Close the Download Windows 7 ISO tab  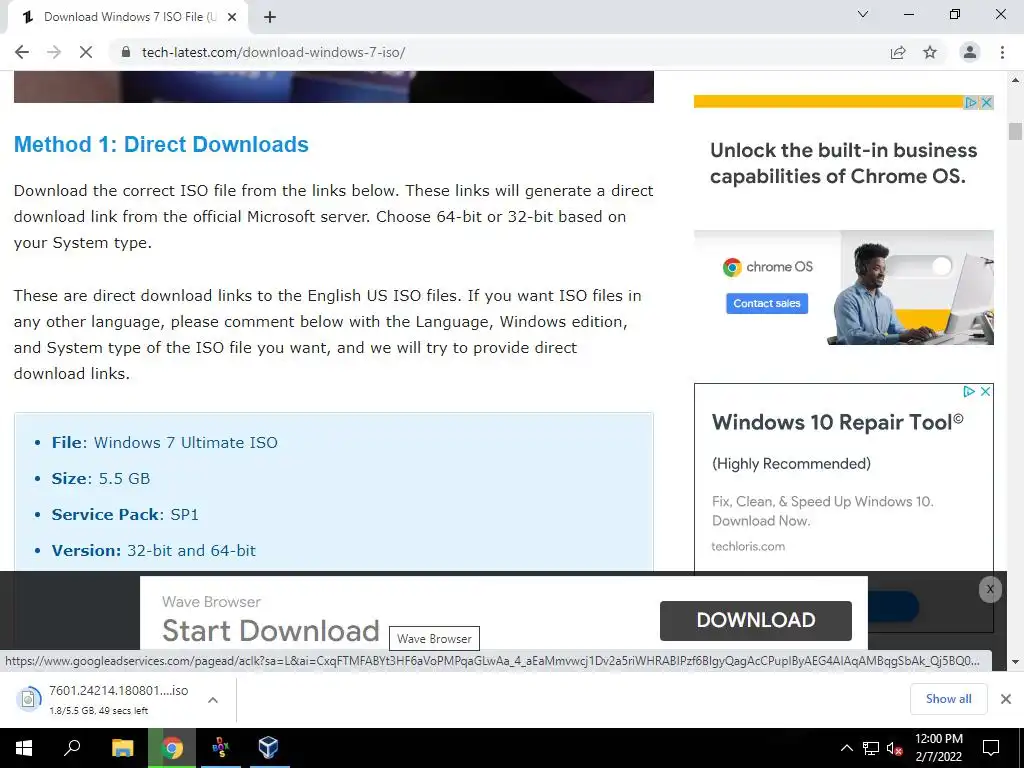tap(231, 17)
